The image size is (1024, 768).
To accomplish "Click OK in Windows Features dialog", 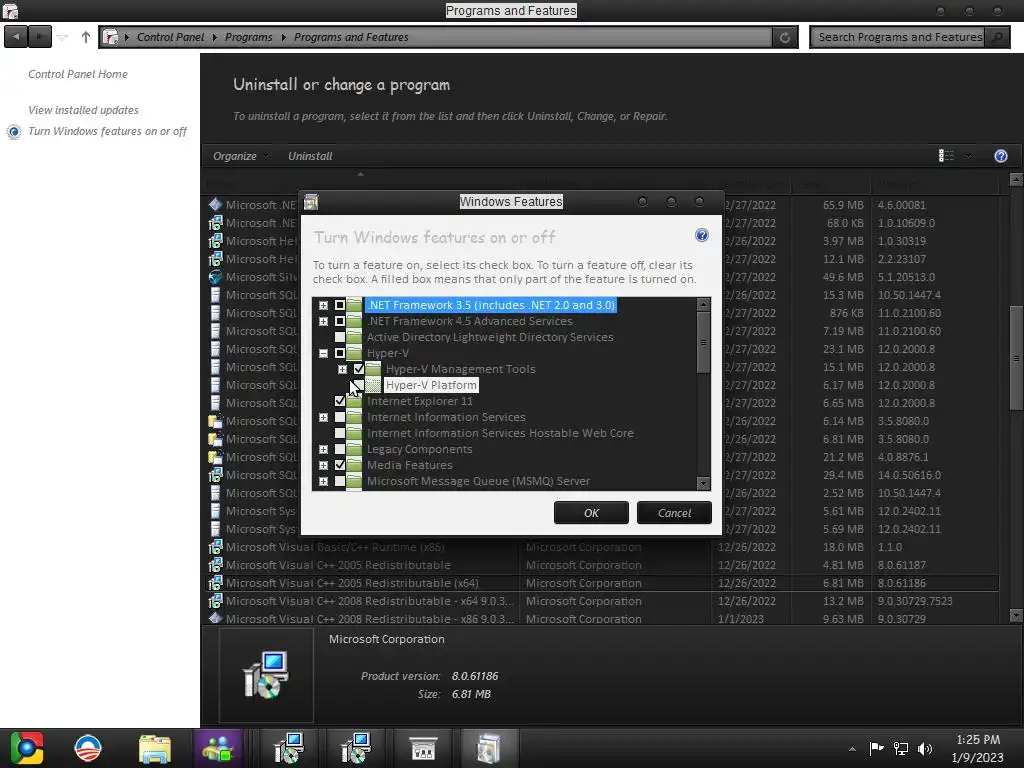I will 591,513.
